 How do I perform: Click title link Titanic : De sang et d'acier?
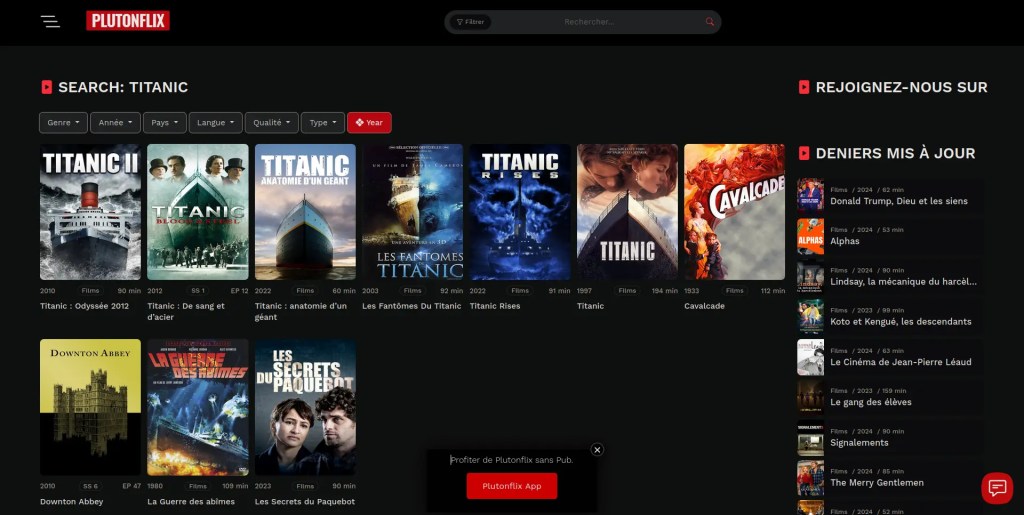pyautogui.click(x=186, y=311)
